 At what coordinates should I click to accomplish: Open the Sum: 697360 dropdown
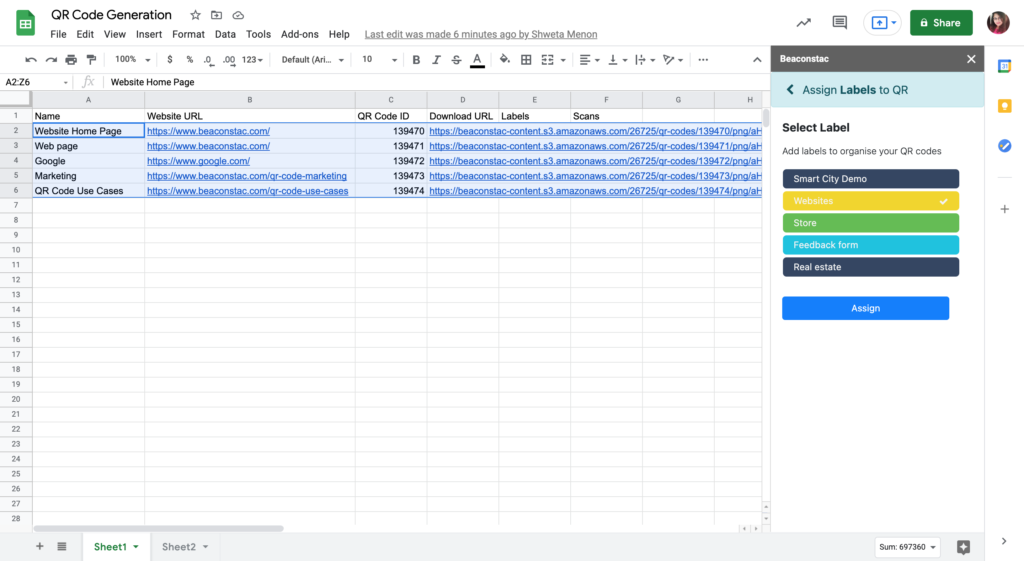pyautogui.click(x=906, y=547)
